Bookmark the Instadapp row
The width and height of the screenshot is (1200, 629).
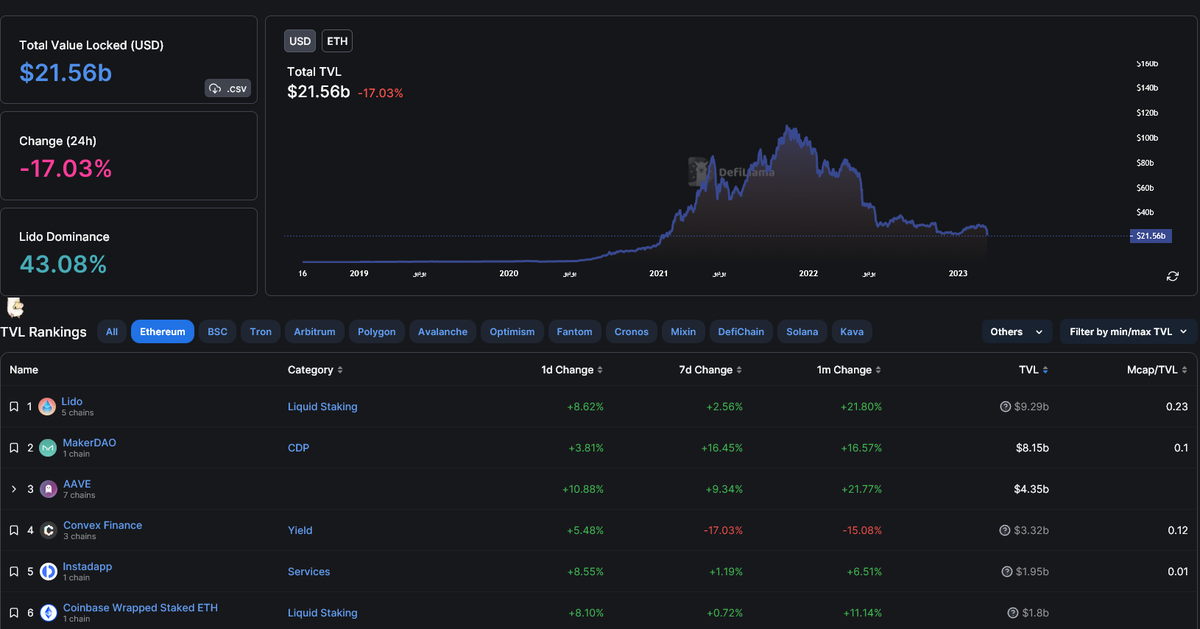tap(14, 572)
